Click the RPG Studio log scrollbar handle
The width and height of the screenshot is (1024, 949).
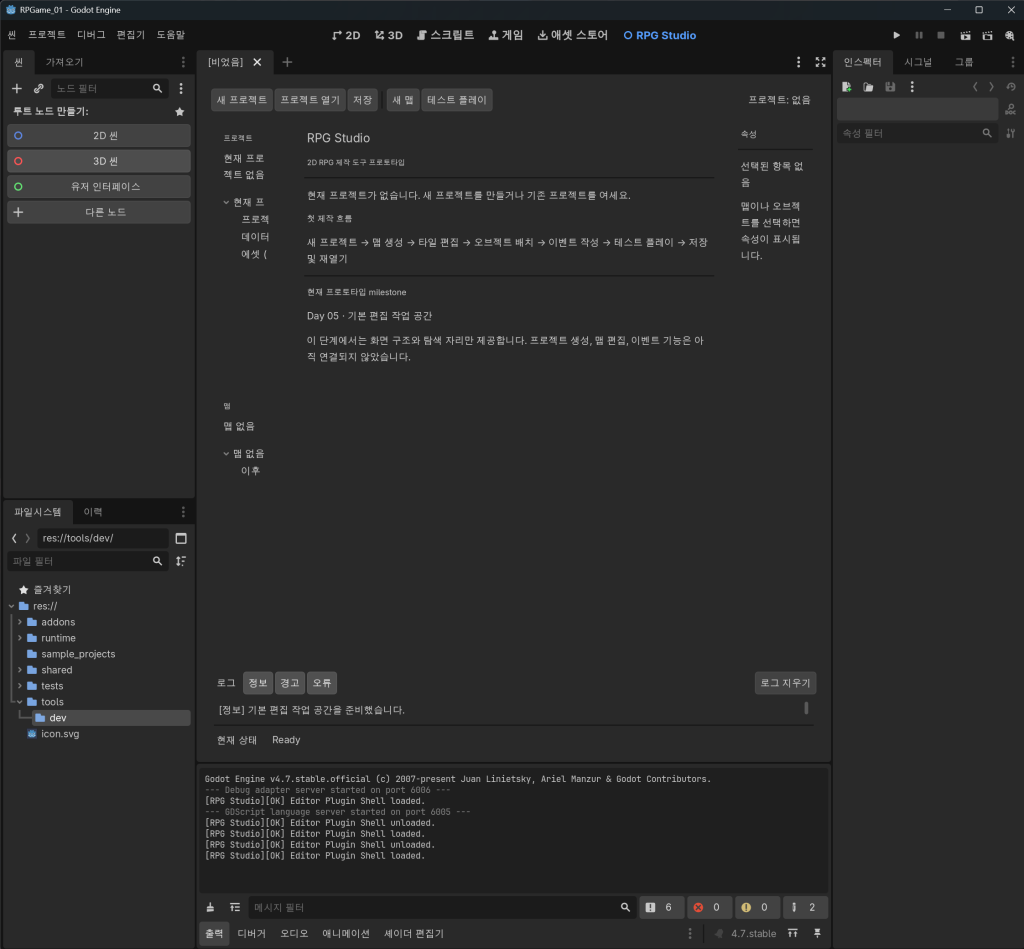click(807, 708)
